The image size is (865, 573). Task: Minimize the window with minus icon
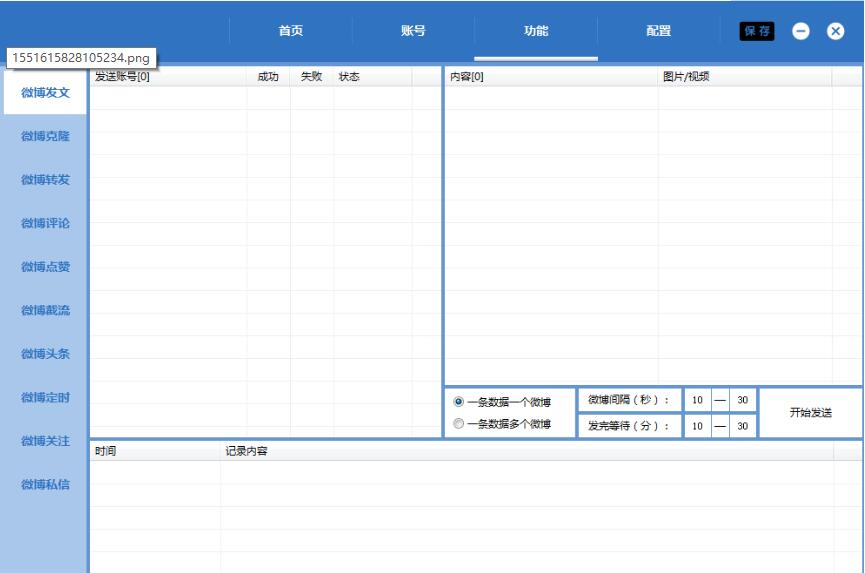[801, 31]
